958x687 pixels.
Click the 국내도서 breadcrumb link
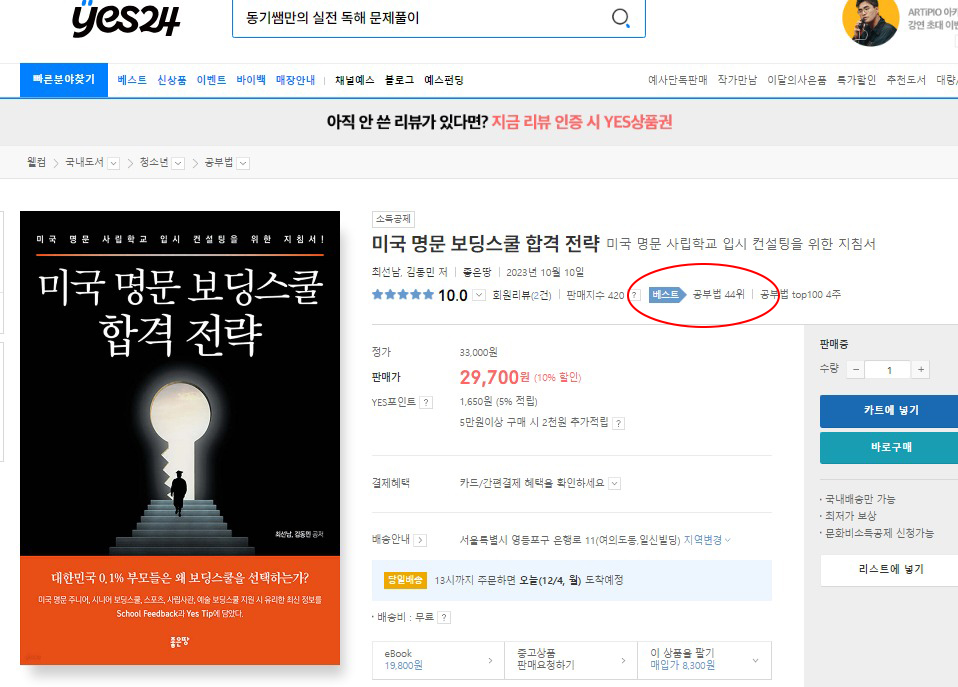(84, 162)
